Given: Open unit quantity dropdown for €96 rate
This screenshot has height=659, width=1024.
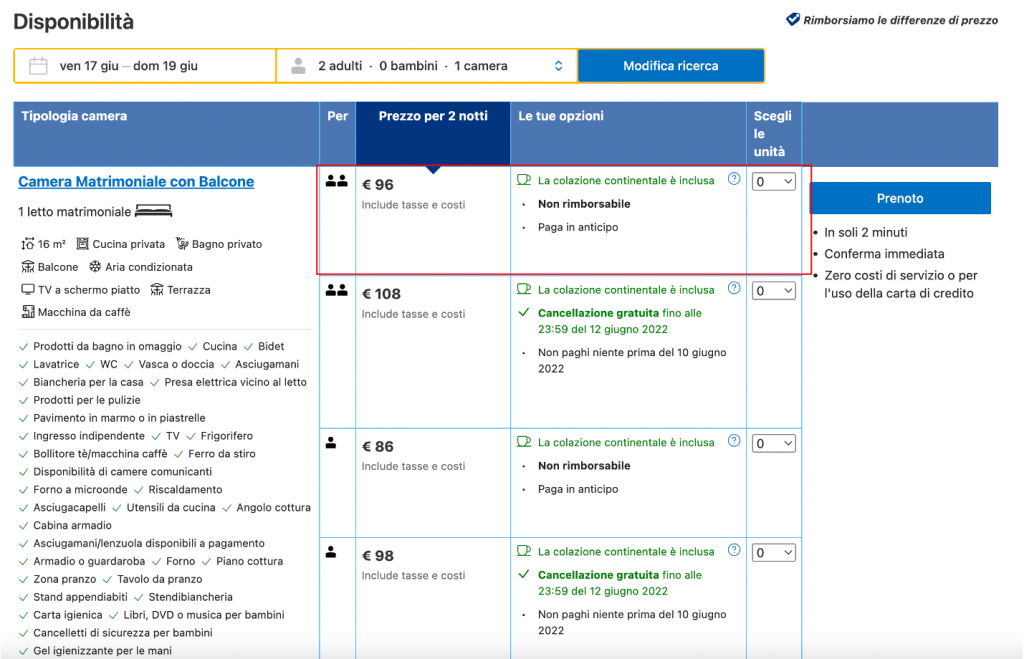Looking at the screenshot, I should pyautogui.click(x=774, y=182).
